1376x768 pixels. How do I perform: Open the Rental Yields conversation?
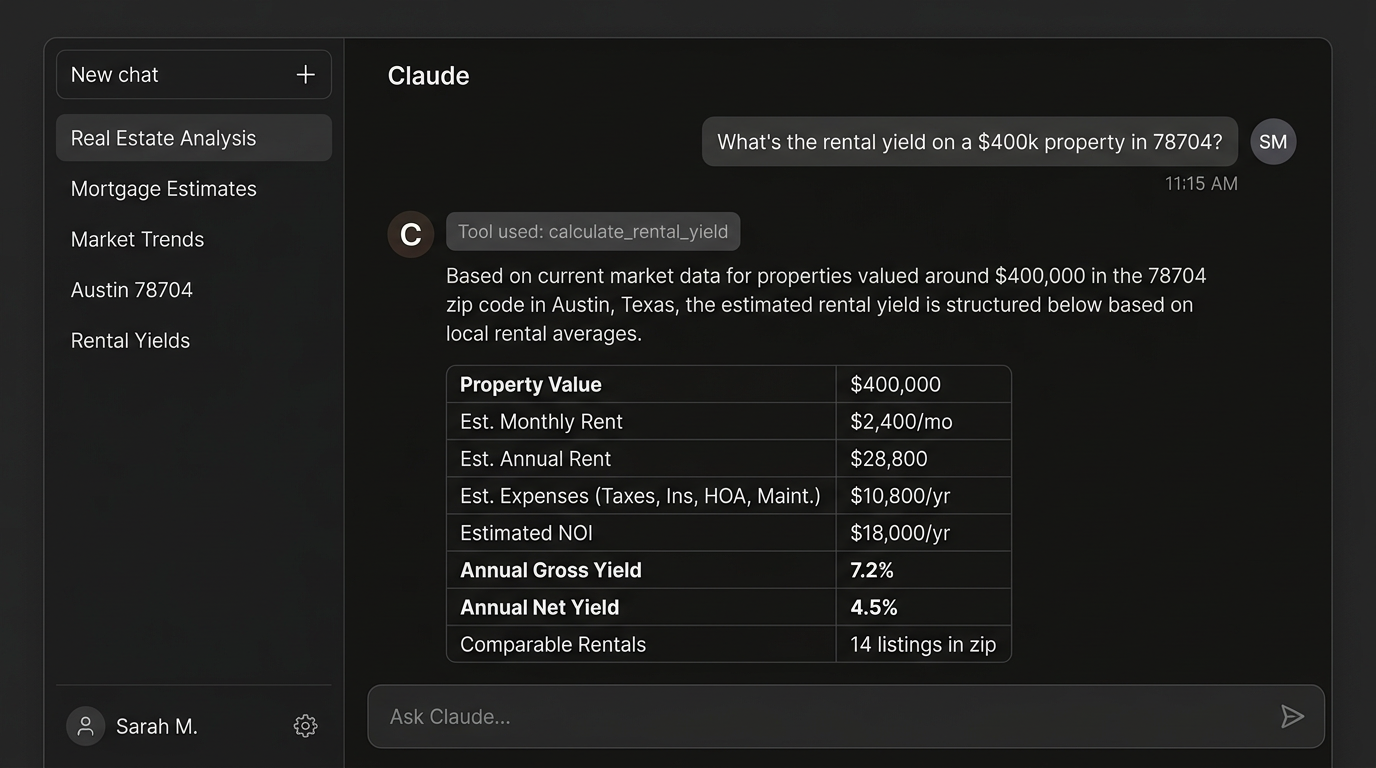click(130, 340)
